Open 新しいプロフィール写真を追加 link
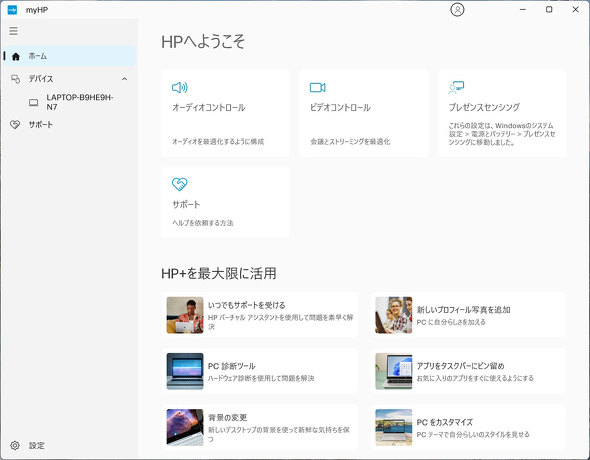This screenshot has height=460, width=590. [x=468, y=315]
